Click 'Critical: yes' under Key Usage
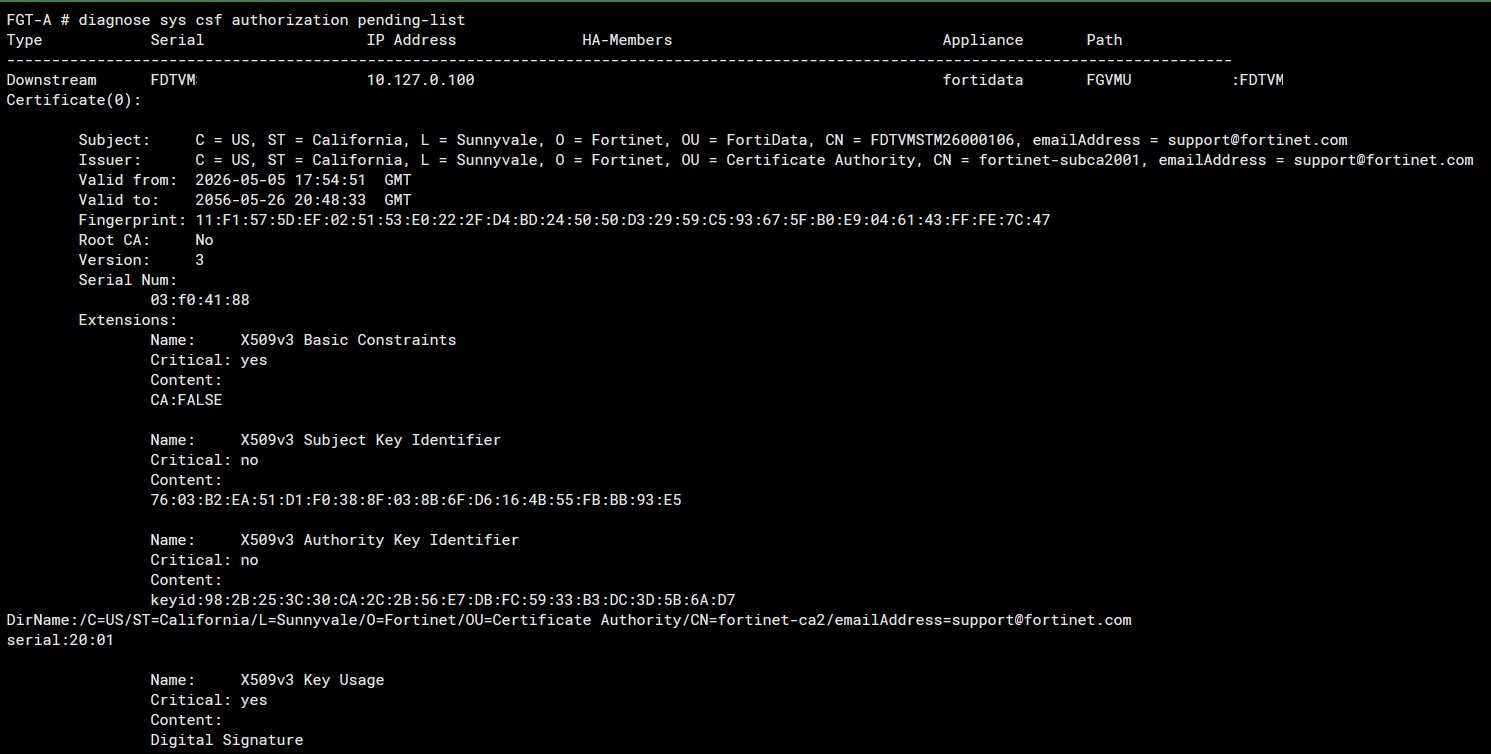 click(209, 700)
